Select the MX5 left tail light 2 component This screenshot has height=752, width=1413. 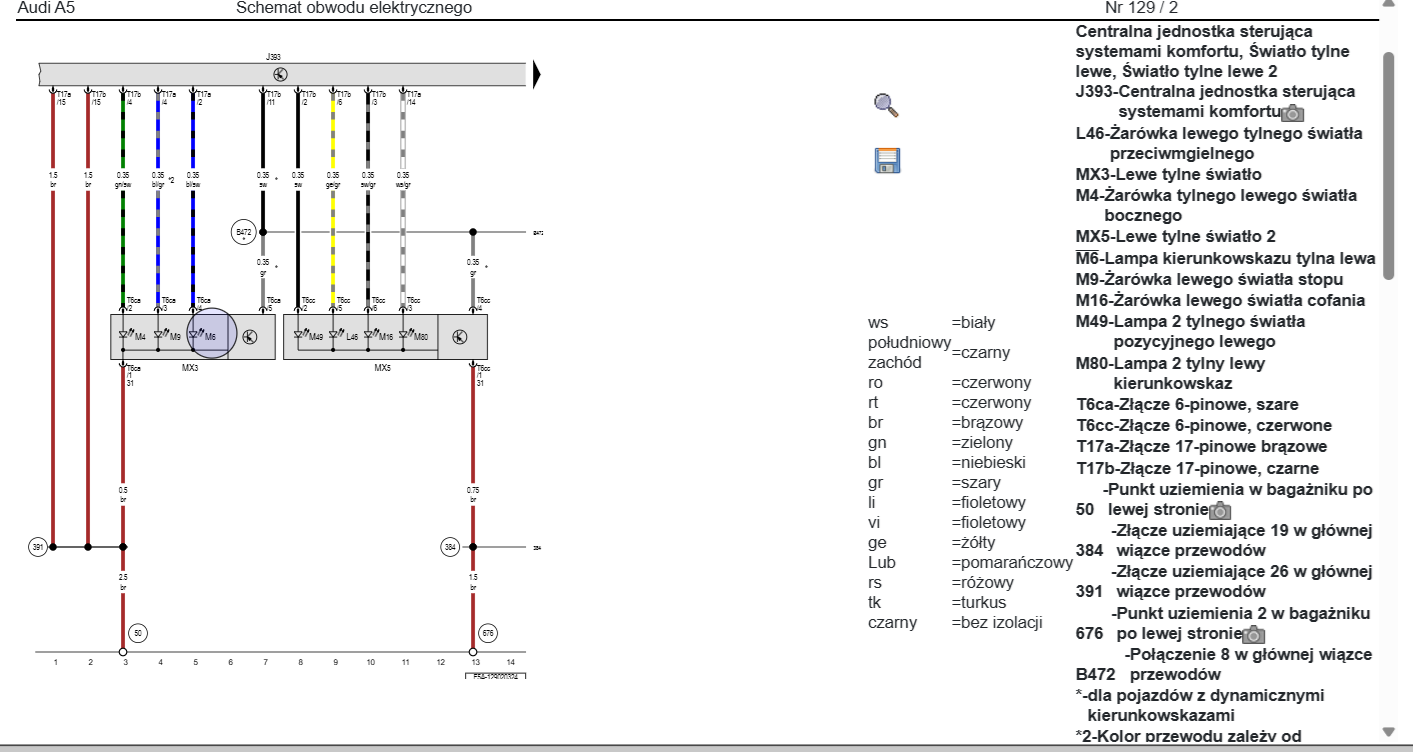386,337
